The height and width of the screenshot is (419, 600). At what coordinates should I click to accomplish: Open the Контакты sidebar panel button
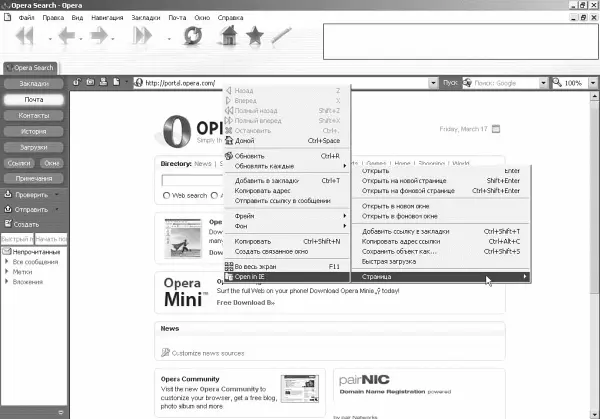(x=34, y=116)
